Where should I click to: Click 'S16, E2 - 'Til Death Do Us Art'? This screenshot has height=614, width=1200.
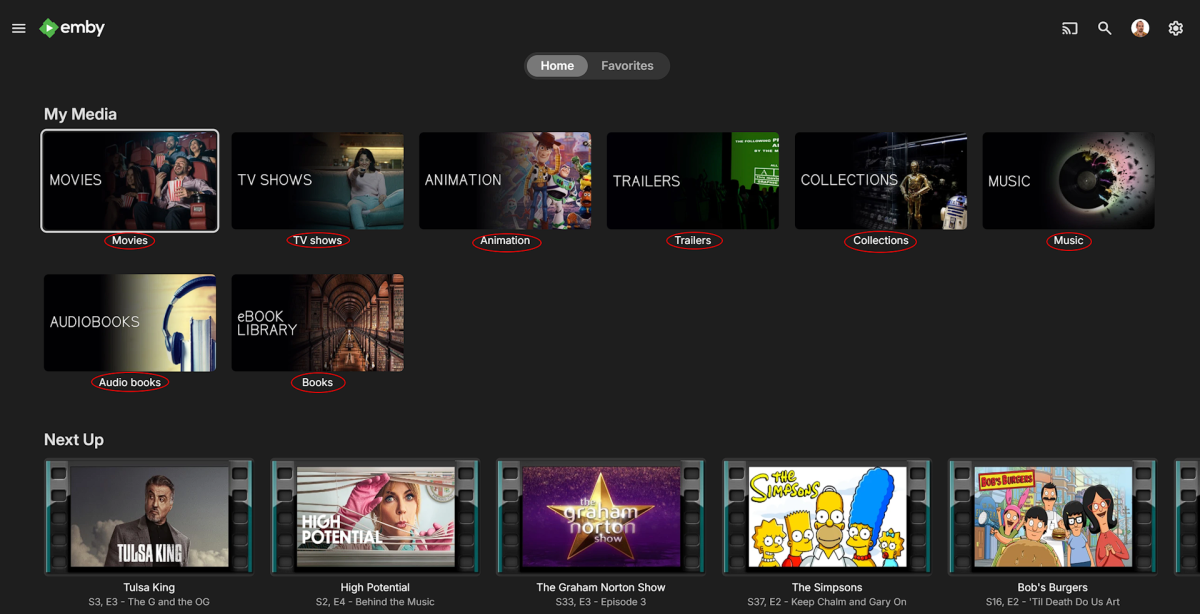[1053, 603]
